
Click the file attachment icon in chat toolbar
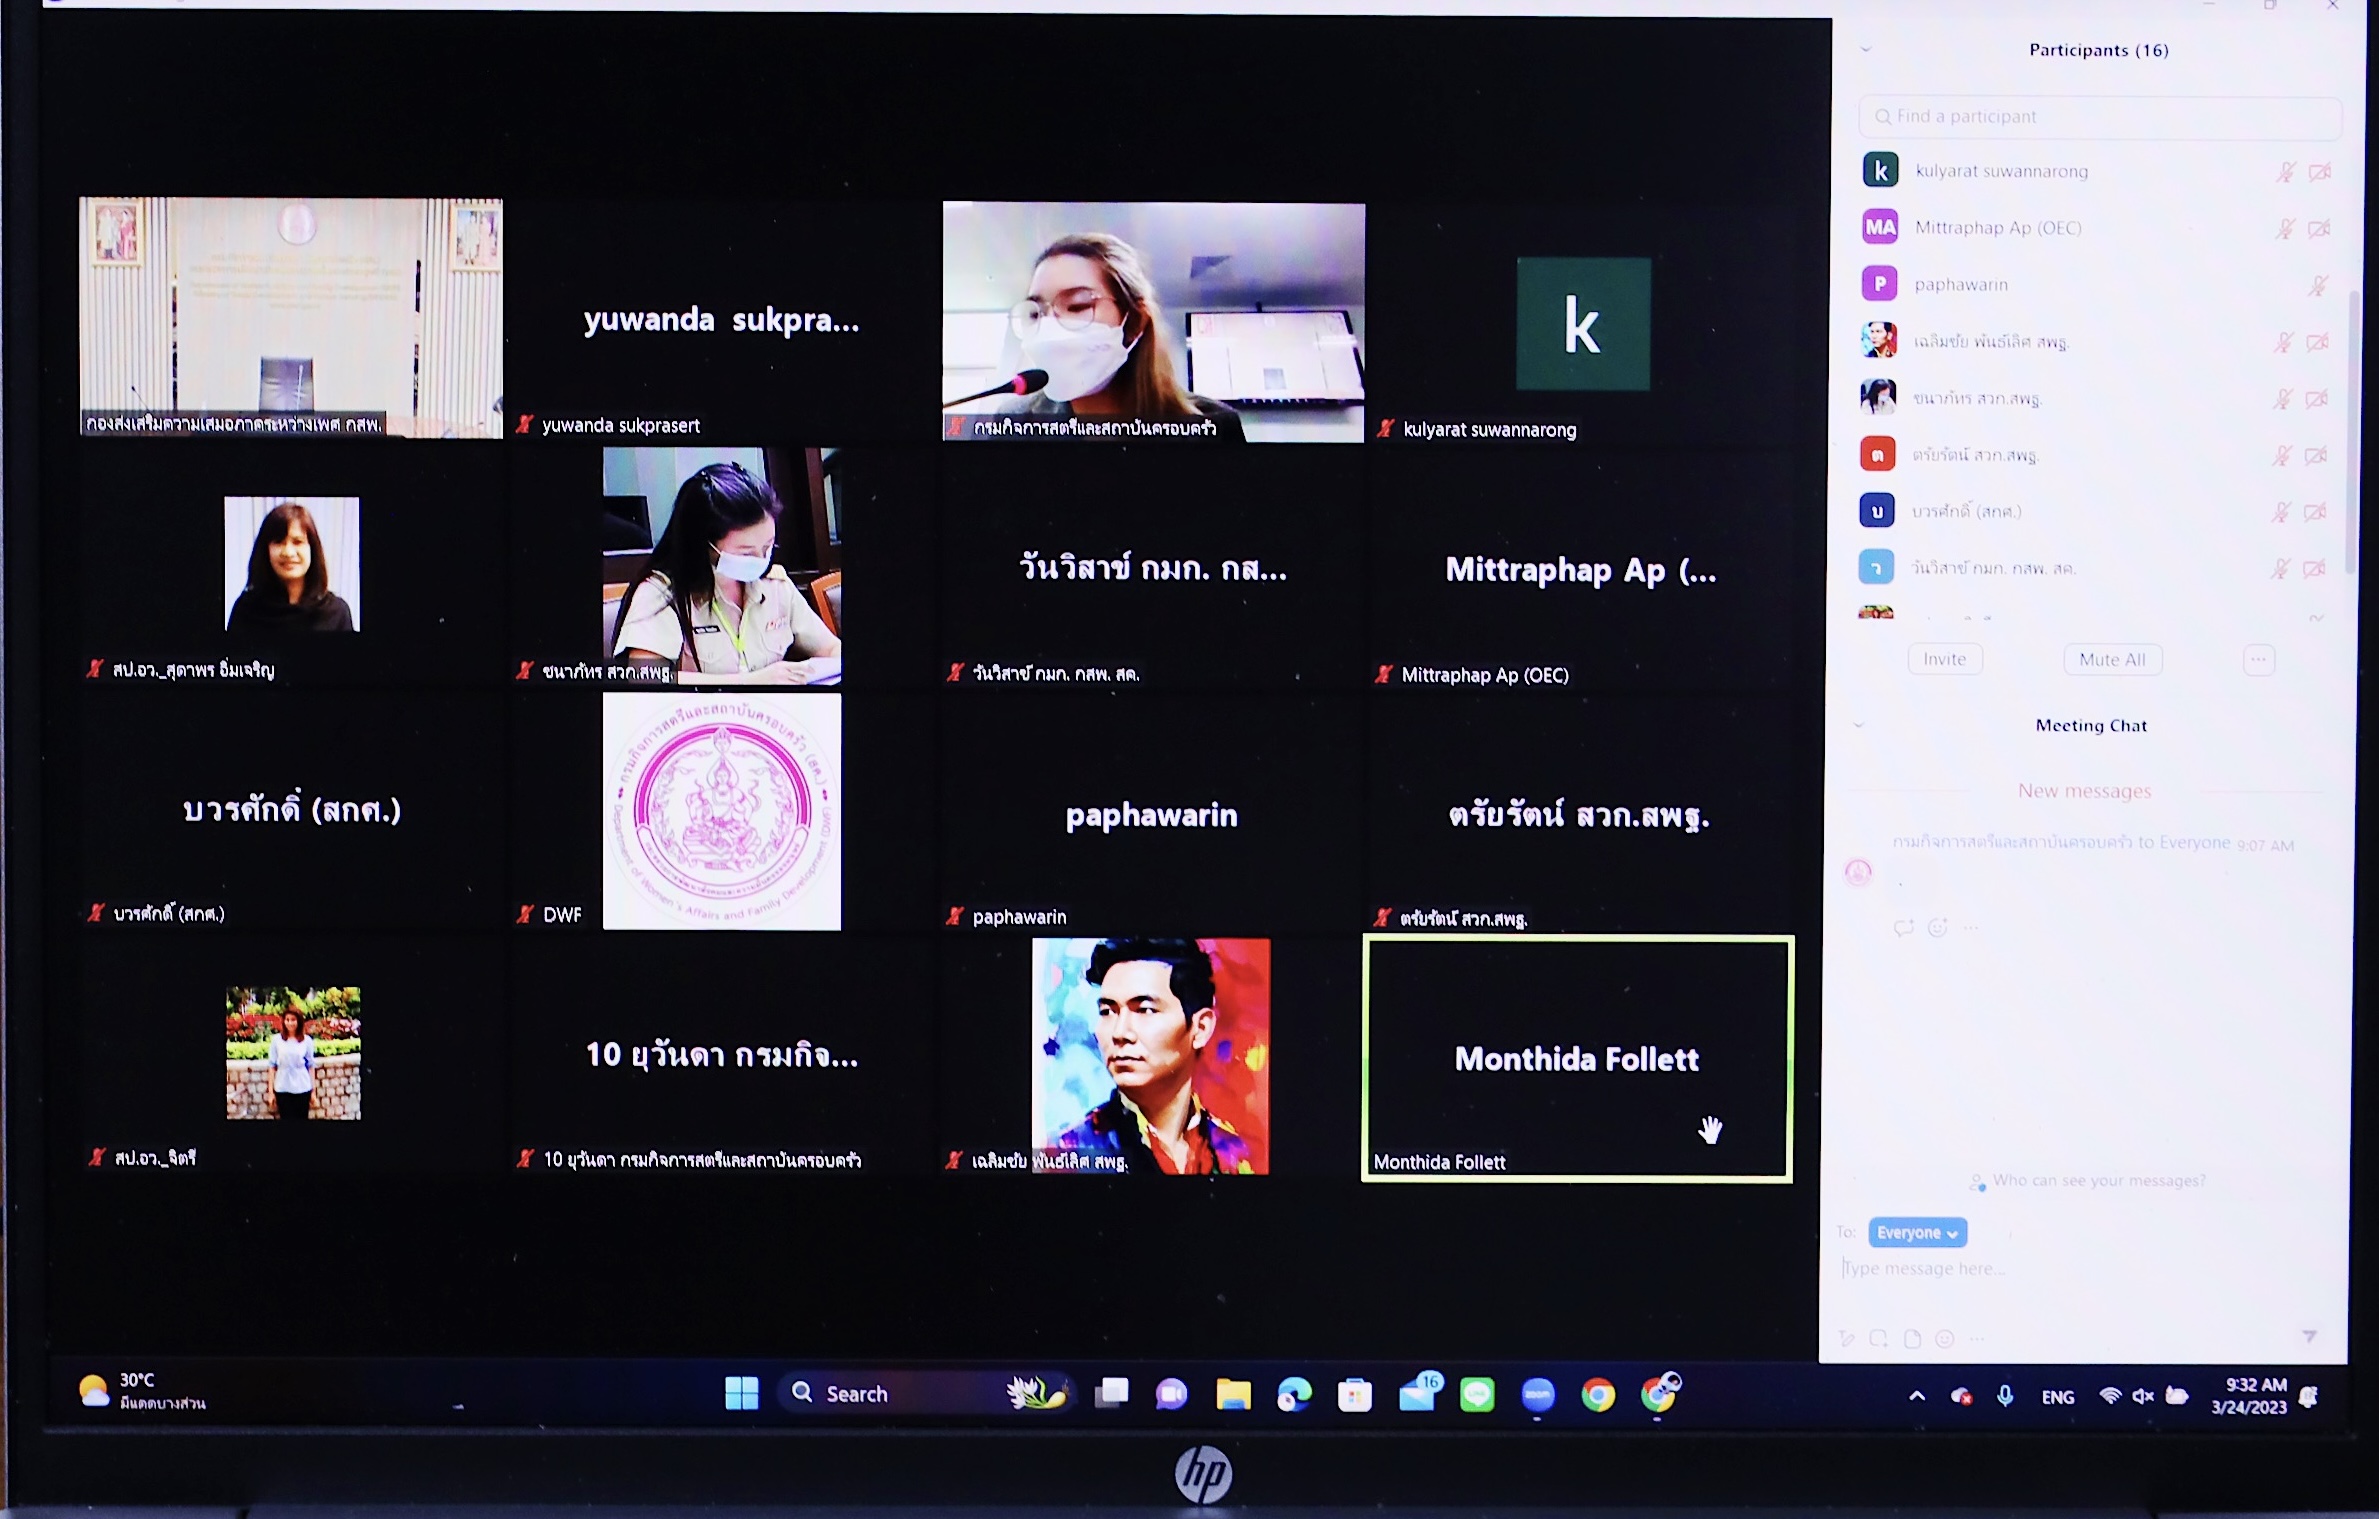1912,1338
